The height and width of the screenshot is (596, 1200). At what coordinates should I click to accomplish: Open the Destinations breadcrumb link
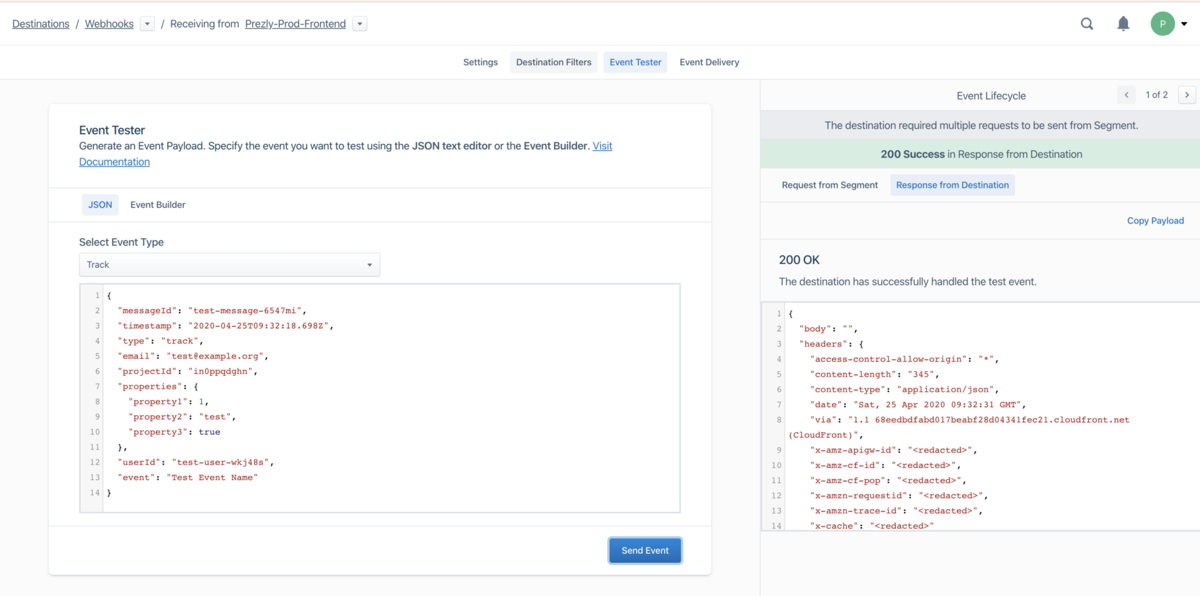[x=41, y=24]
